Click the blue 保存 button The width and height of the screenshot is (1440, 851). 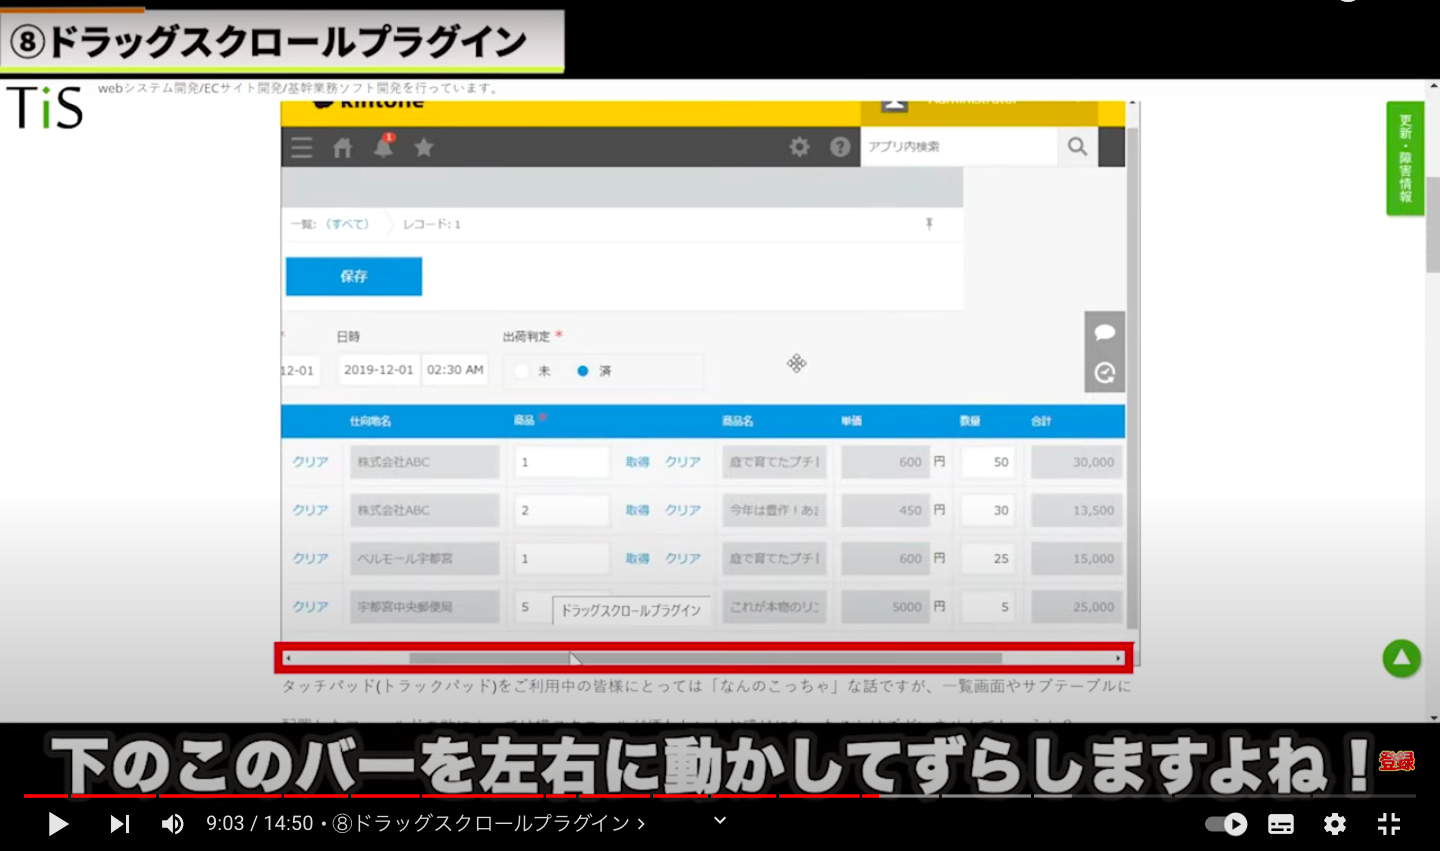coord(353,276)
